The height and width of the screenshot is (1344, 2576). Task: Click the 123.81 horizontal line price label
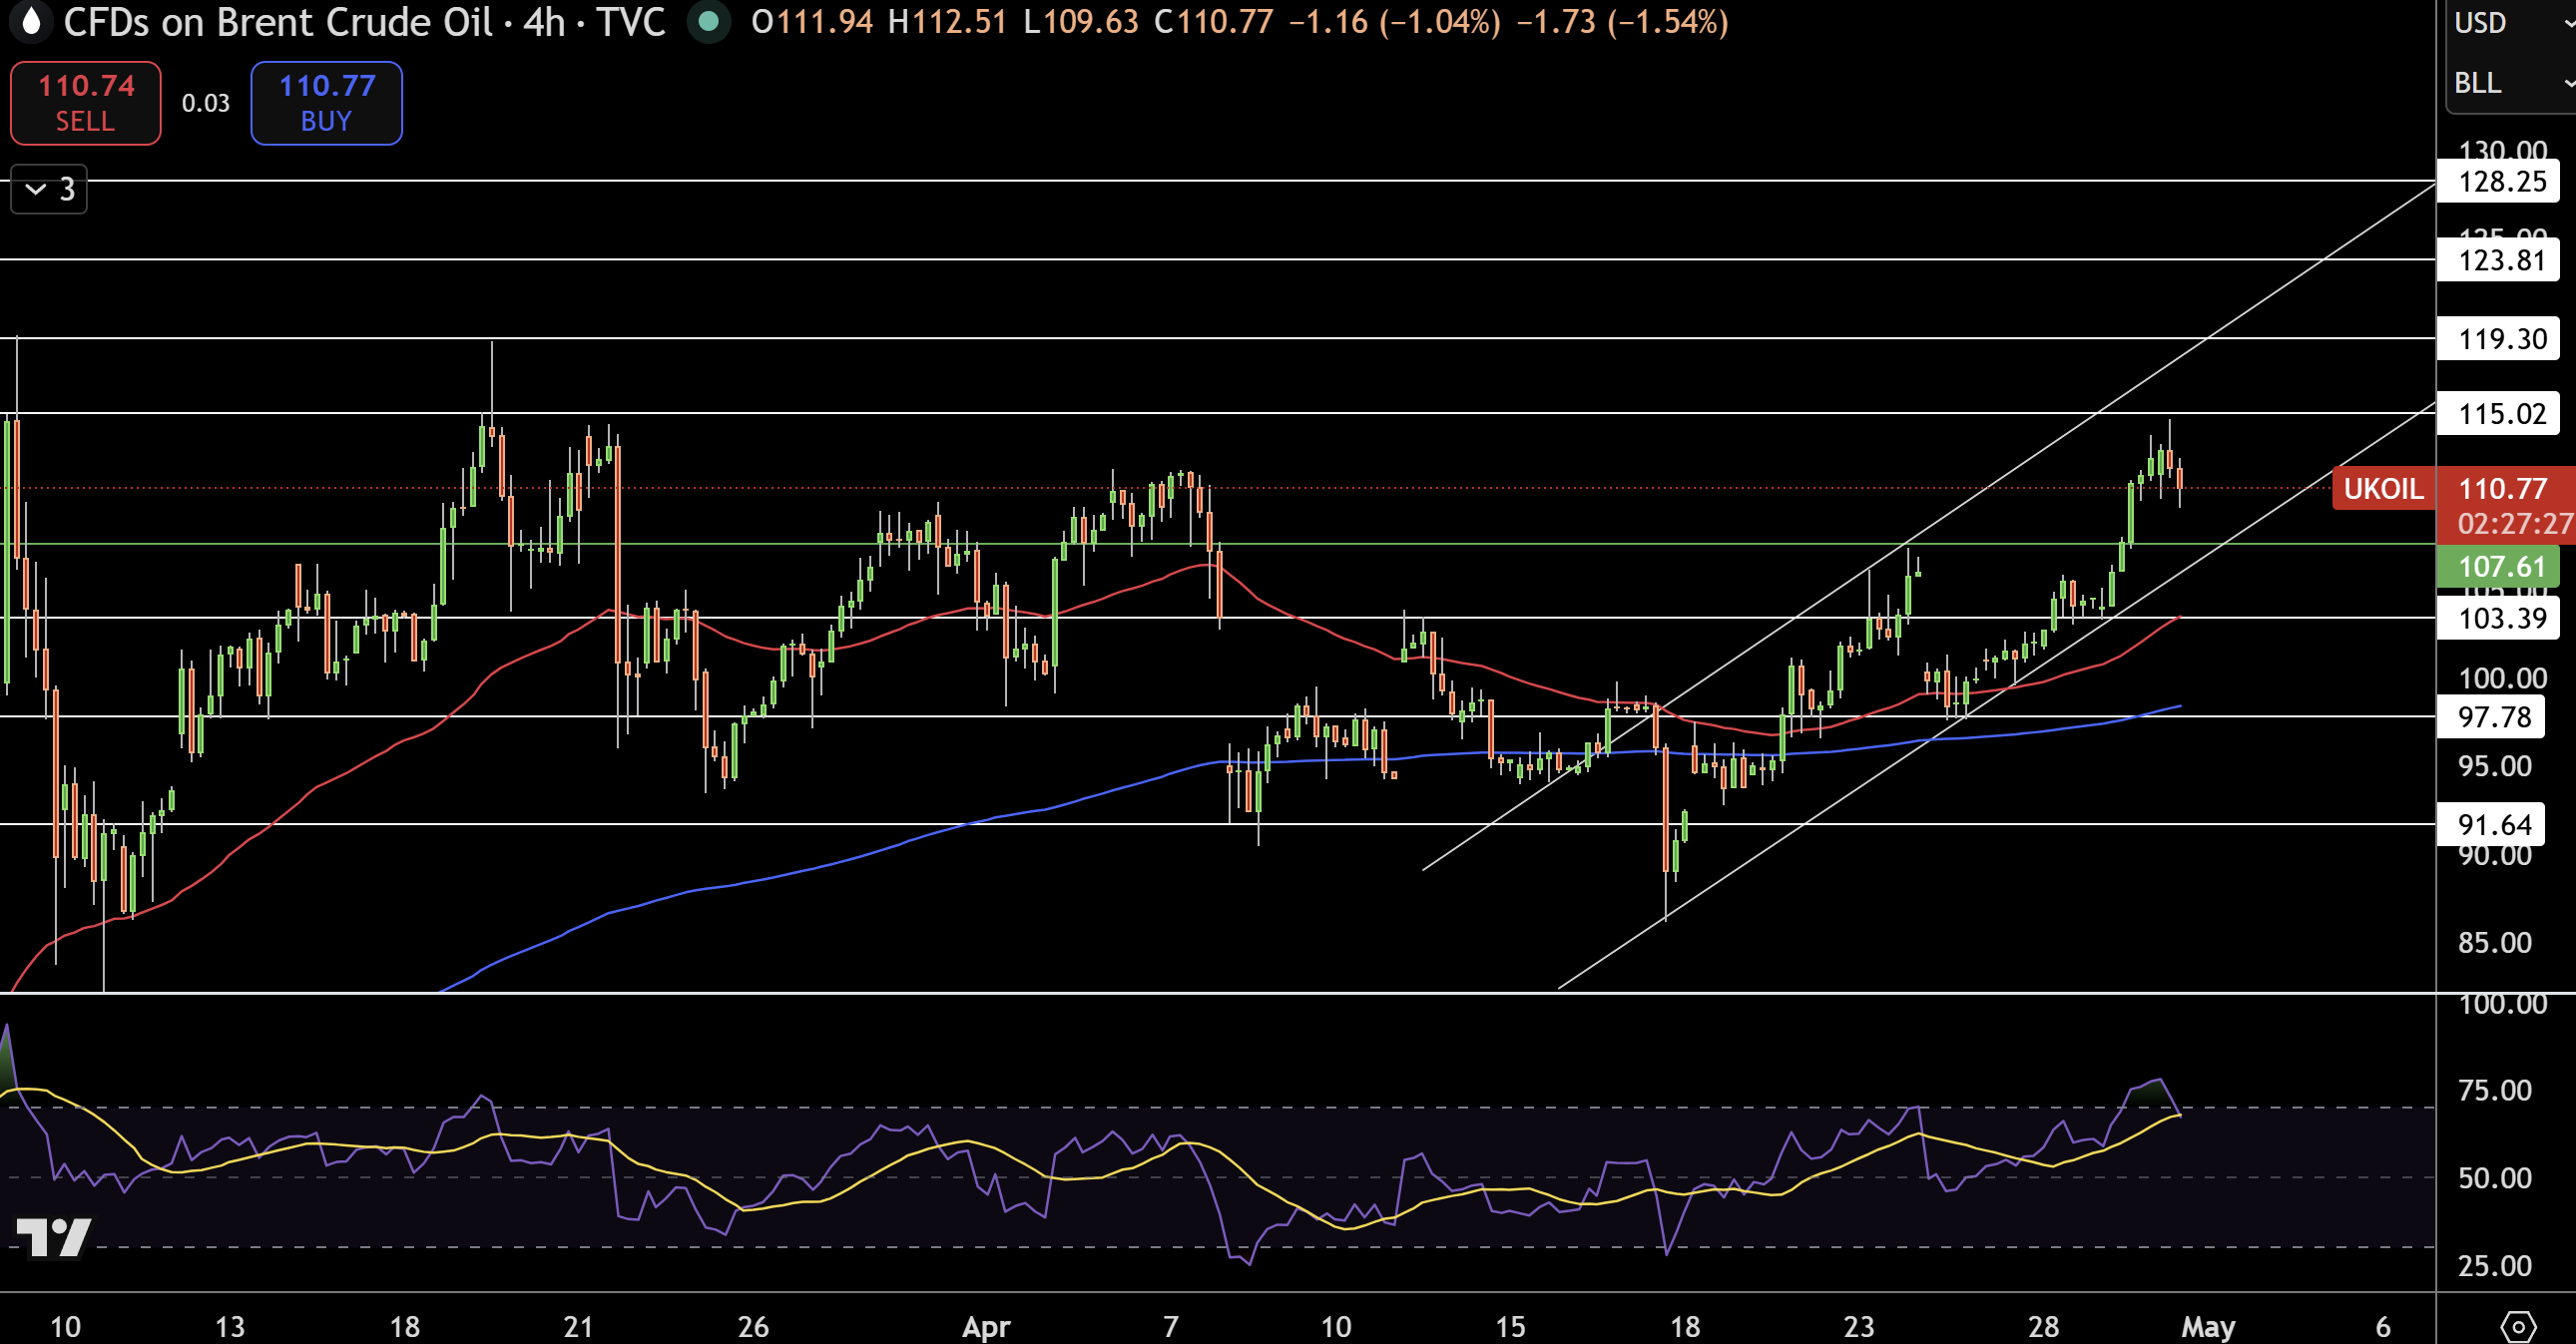point(2499,260)
